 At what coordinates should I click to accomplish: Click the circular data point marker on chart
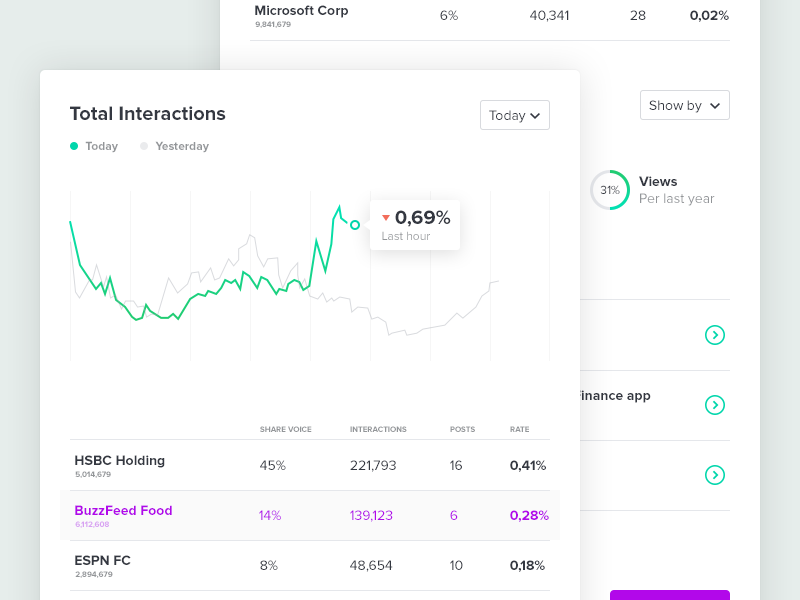[355, 225]
